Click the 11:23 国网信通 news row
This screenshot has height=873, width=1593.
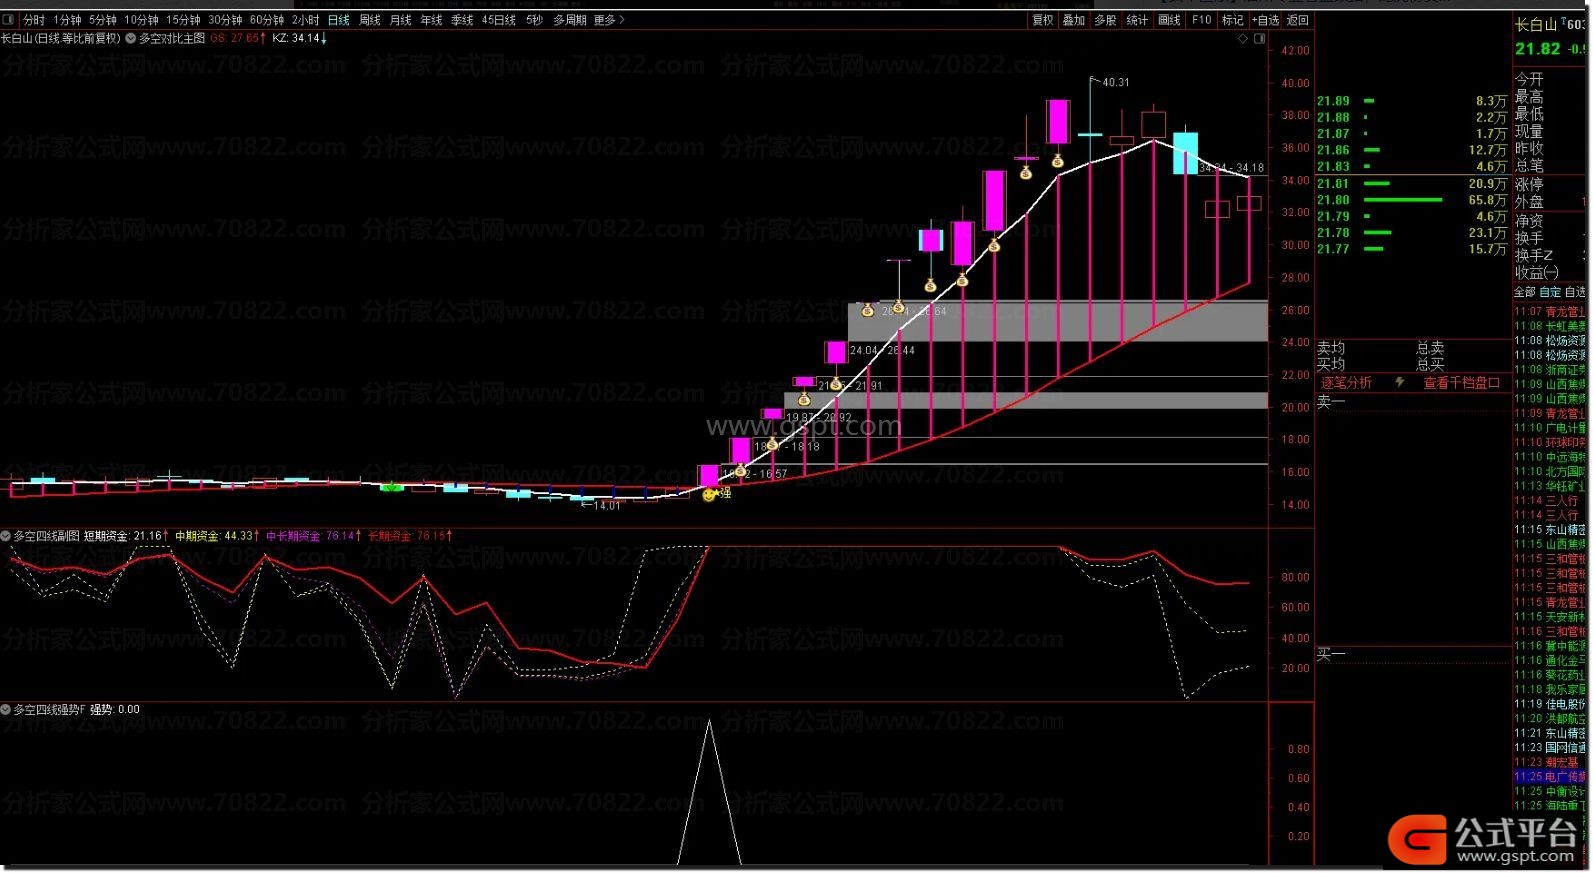click(1550, 747)
